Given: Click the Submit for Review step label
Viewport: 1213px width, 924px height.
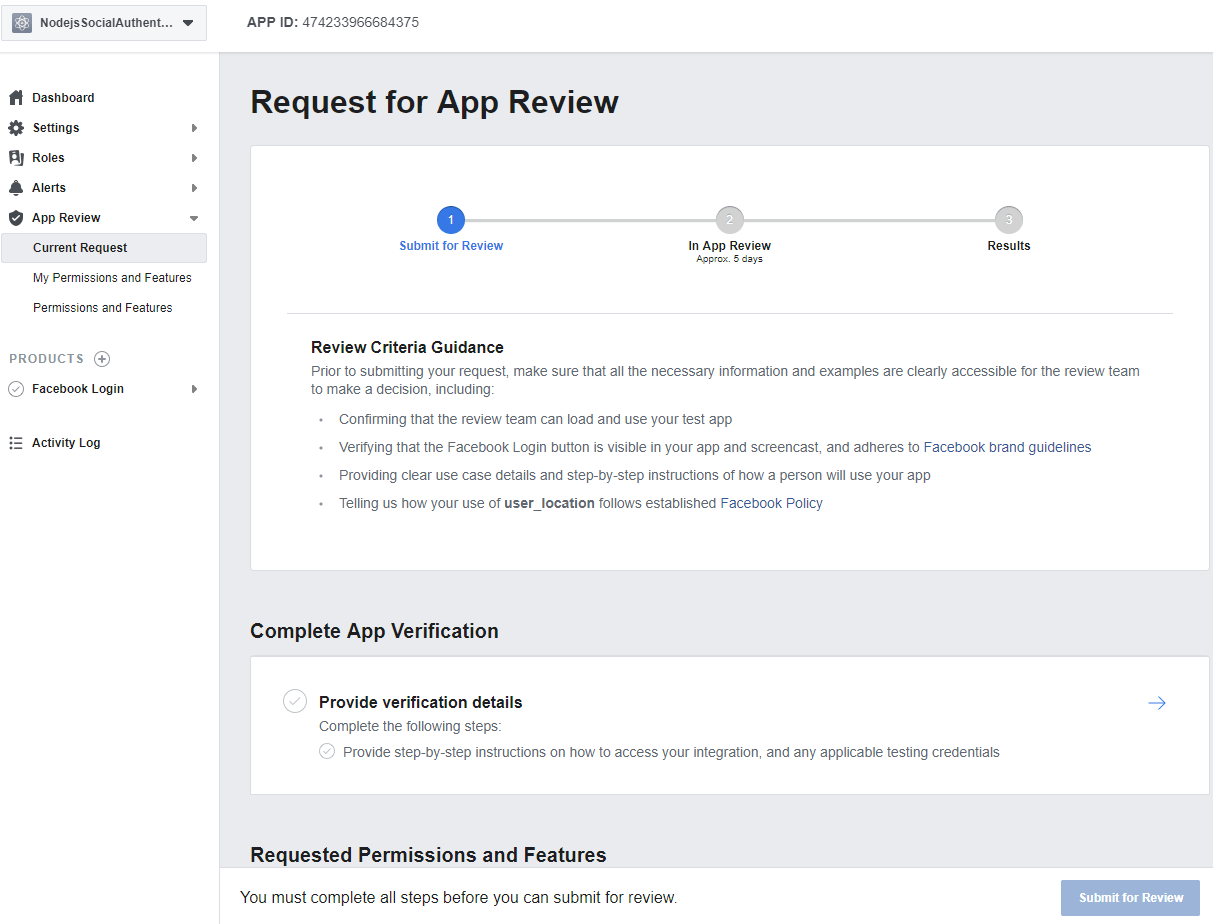Looking at the screenshot, I should [451, 246].
